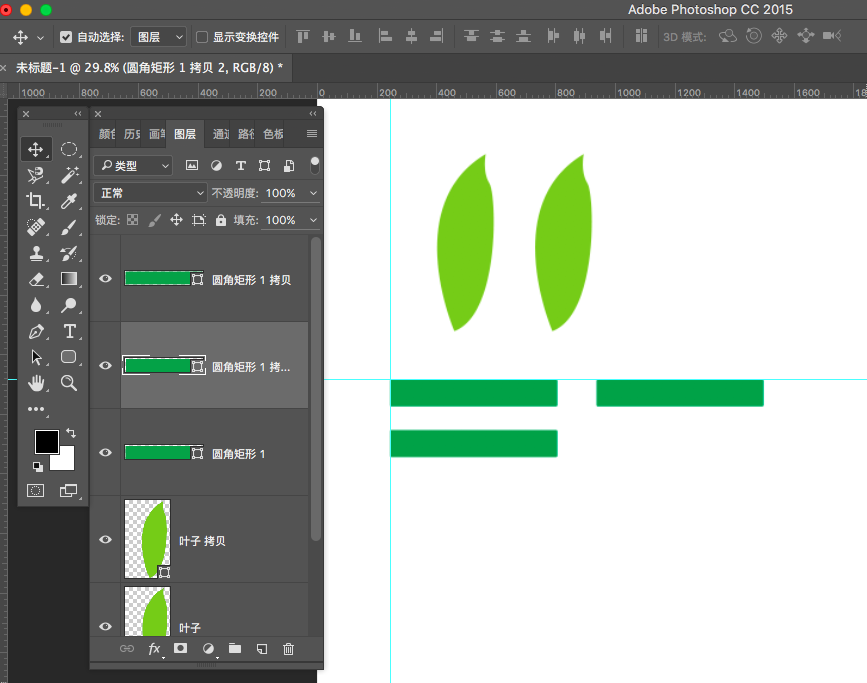Select the Move tool in toolbox
867x683 pixels.
click(x=36, y=149)
